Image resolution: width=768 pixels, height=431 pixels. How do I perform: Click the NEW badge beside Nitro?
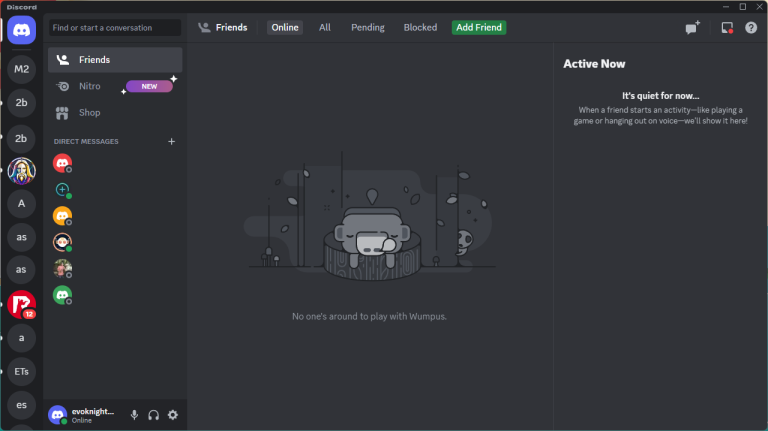tap(149, 86)
